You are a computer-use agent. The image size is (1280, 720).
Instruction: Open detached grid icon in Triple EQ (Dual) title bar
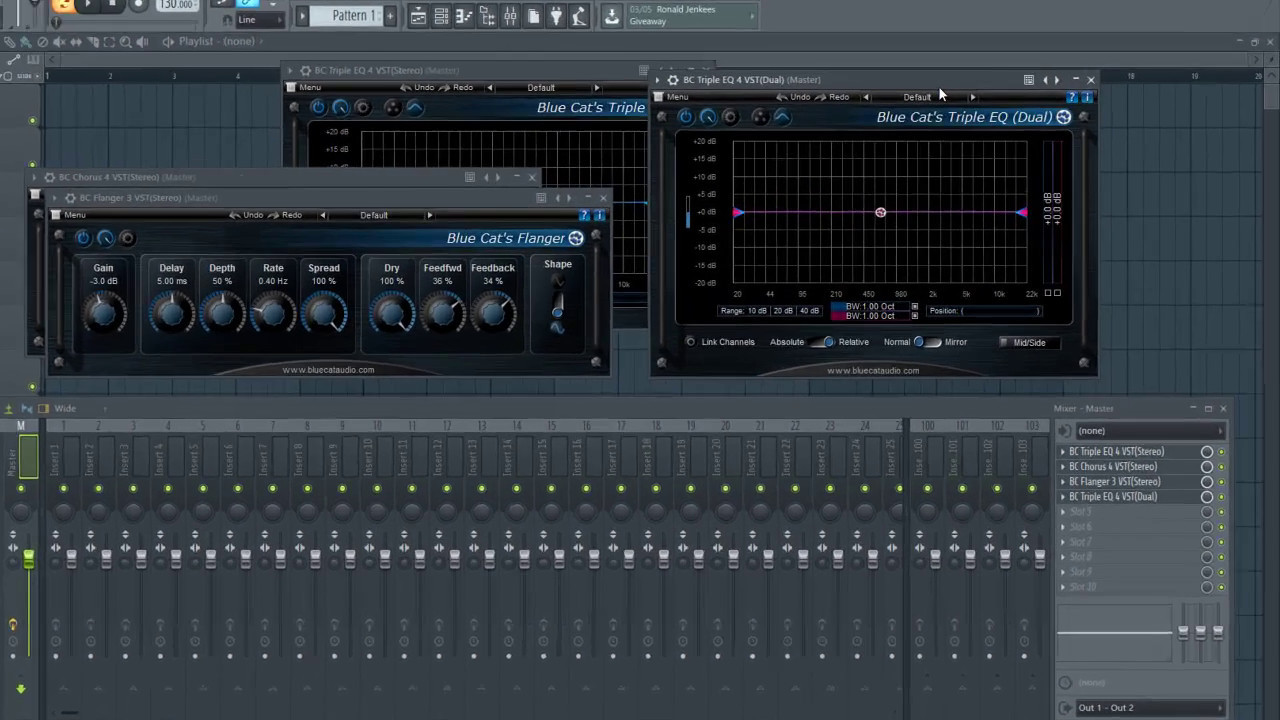point(1028,80)
